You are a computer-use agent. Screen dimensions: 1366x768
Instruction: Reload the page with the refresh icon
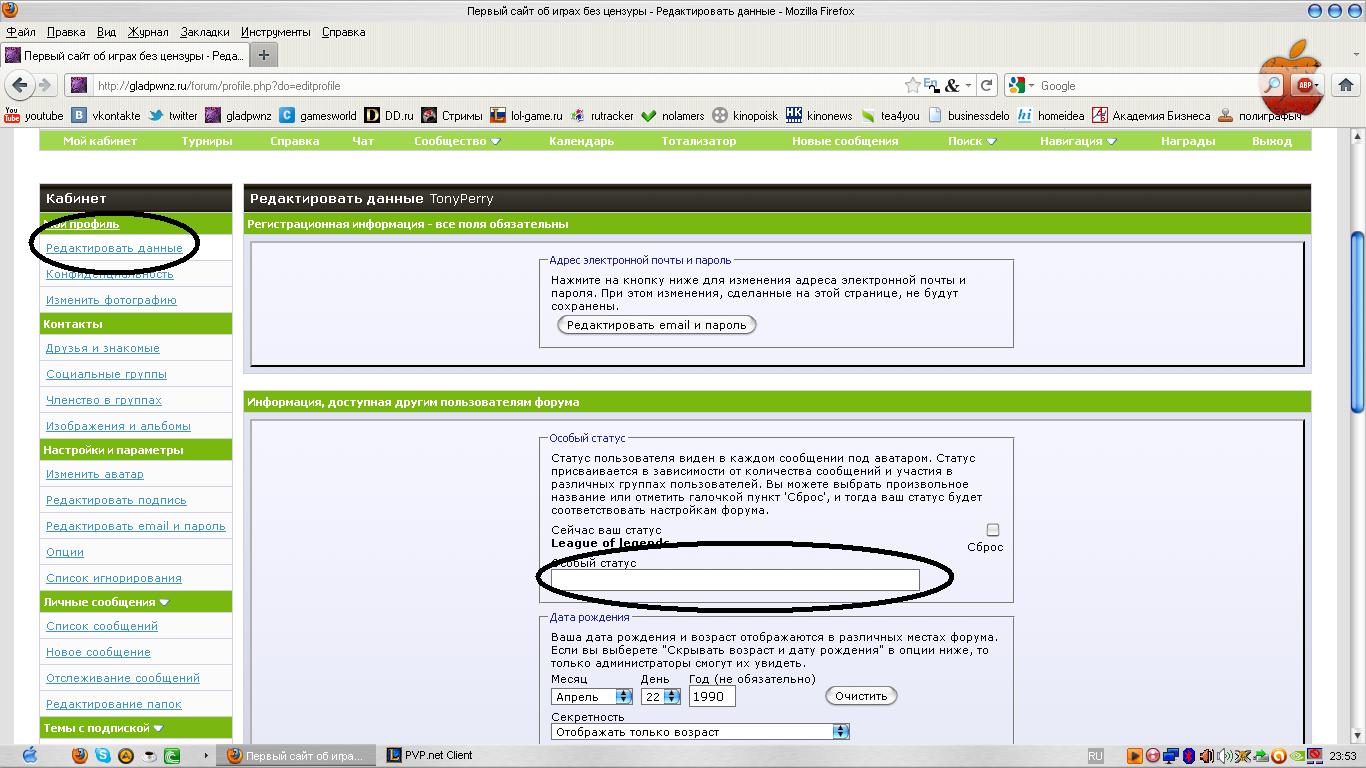click(x=987, y=86)
